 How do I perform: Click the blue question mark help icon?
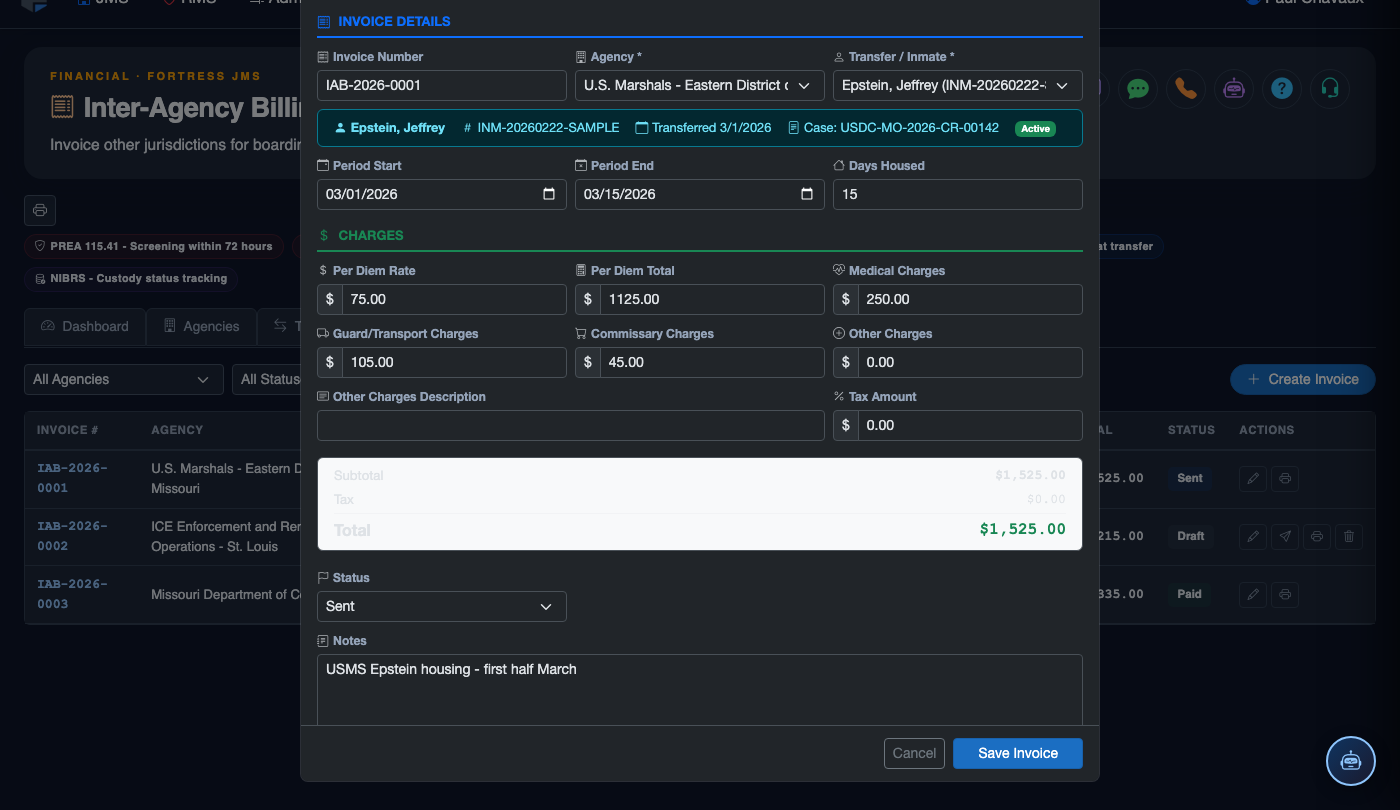tap(1282, 88)
